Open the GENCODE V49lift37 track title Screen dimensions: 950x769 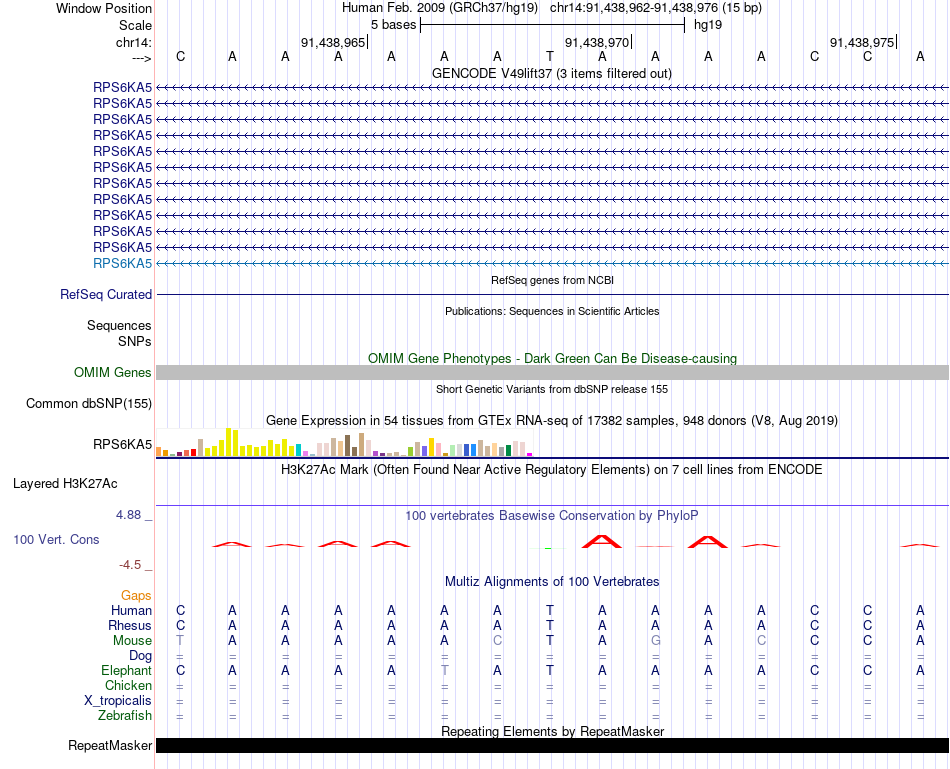click(x=551, y=73)
